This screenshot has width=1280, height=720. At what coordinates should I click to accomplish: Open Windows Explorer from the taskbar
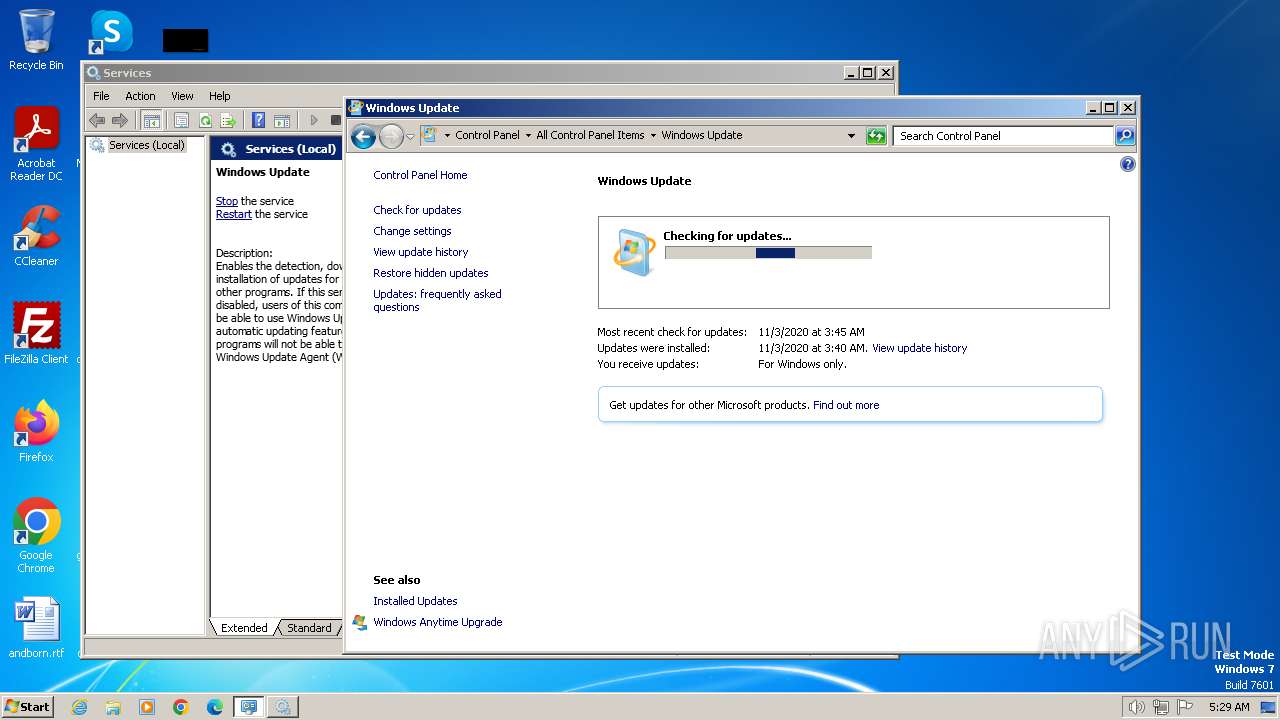point(113,707)
